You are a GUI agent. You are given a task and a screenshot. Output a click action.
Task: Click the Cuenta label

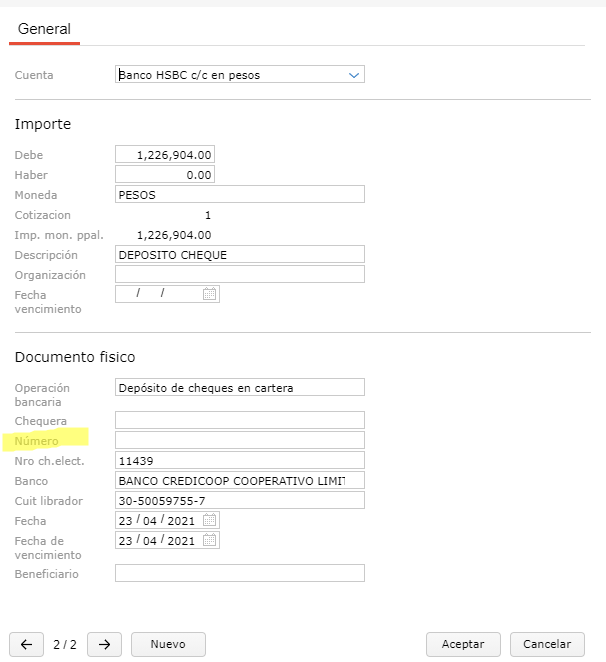point(34,75)
